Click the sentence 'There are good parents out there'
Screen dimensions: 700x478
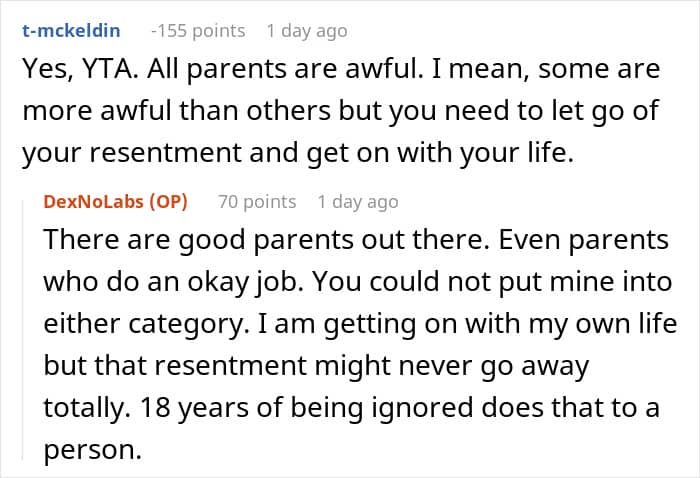267,240
